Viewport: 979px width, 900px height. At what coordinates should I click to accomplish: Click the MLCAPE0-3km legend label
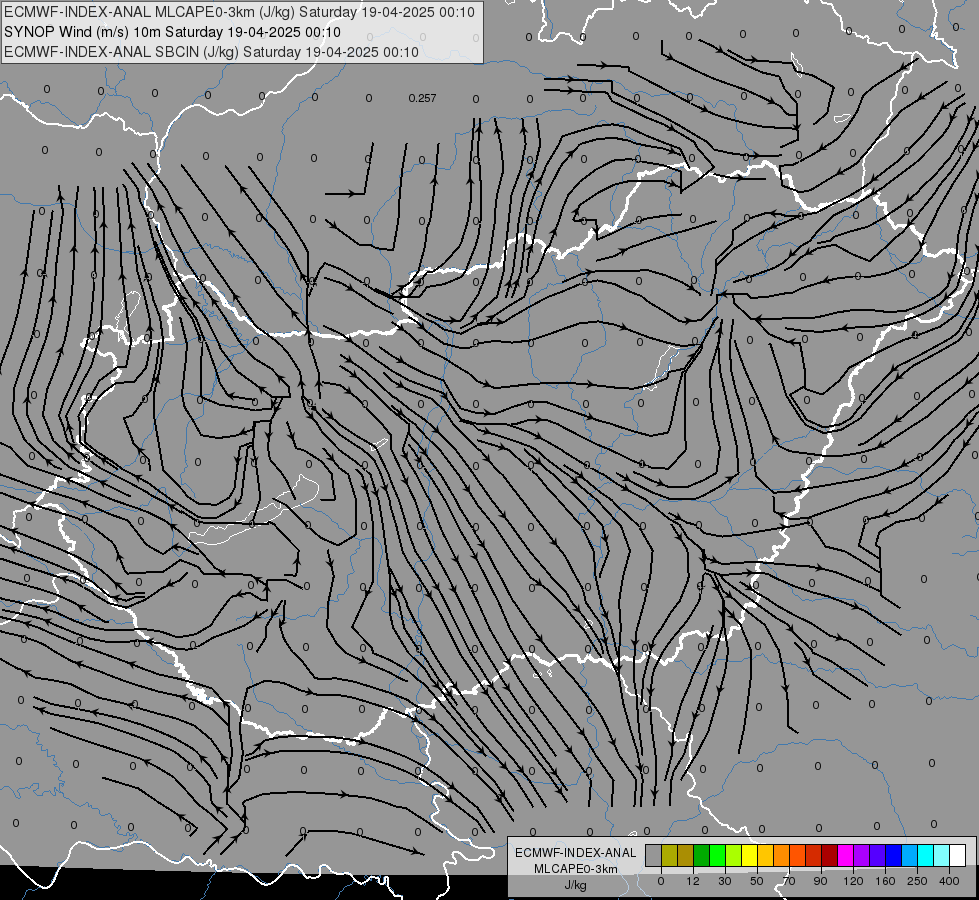click(576, 869)
